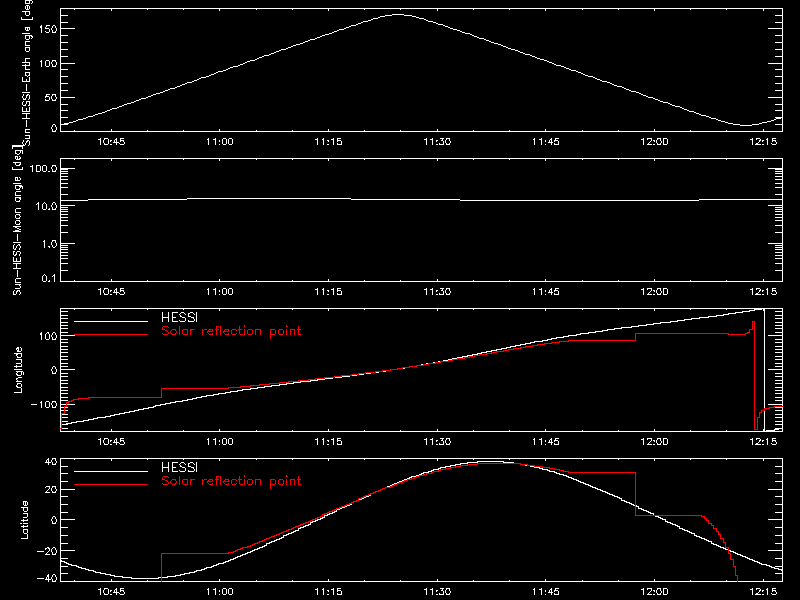
Task: Click the Sun-HESSI-Moon angle axis label
Action: pos(17,220)
